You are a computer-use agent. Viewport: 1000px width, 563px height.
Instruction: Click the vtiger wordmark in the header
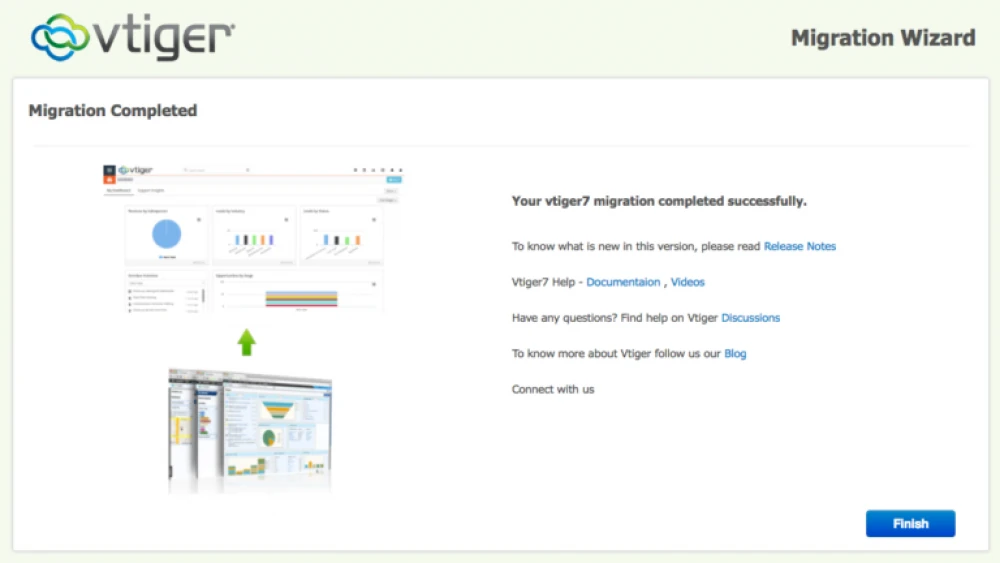(x=165, y=36)
